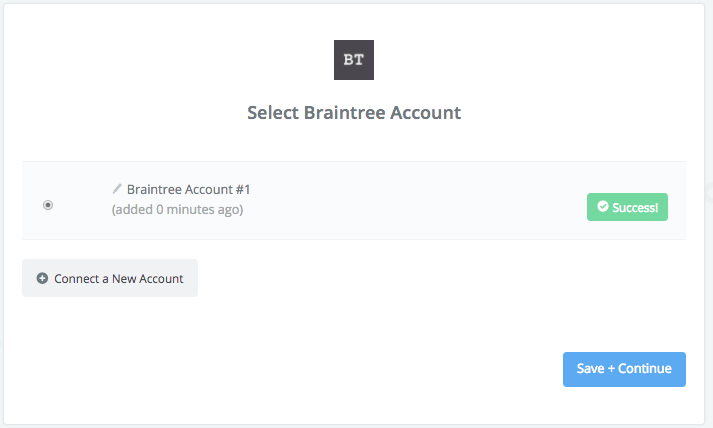Click the blue Save + Continue button
Image resolution: width=713 pixels, height=428 pixels.
tap(624, 369)
